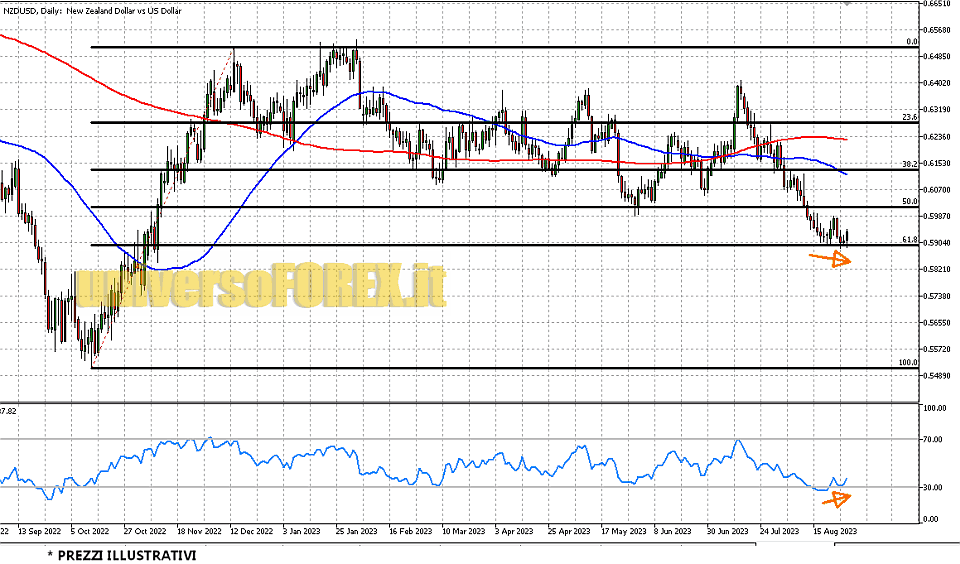Click the universoFOREX.it watermark
Image resolution: width=960 pixels, height=564 pixels.
click(258, 288)
